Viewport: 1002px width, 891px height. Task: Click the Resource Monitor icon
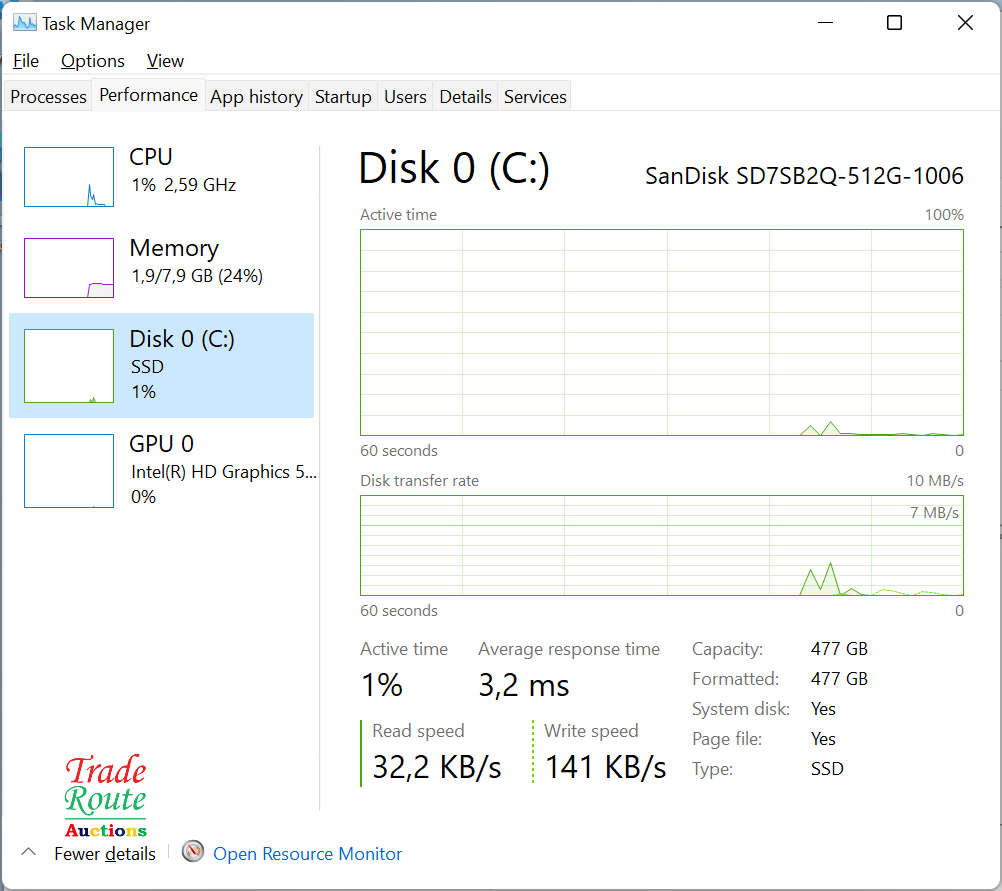tap(193, 853)
